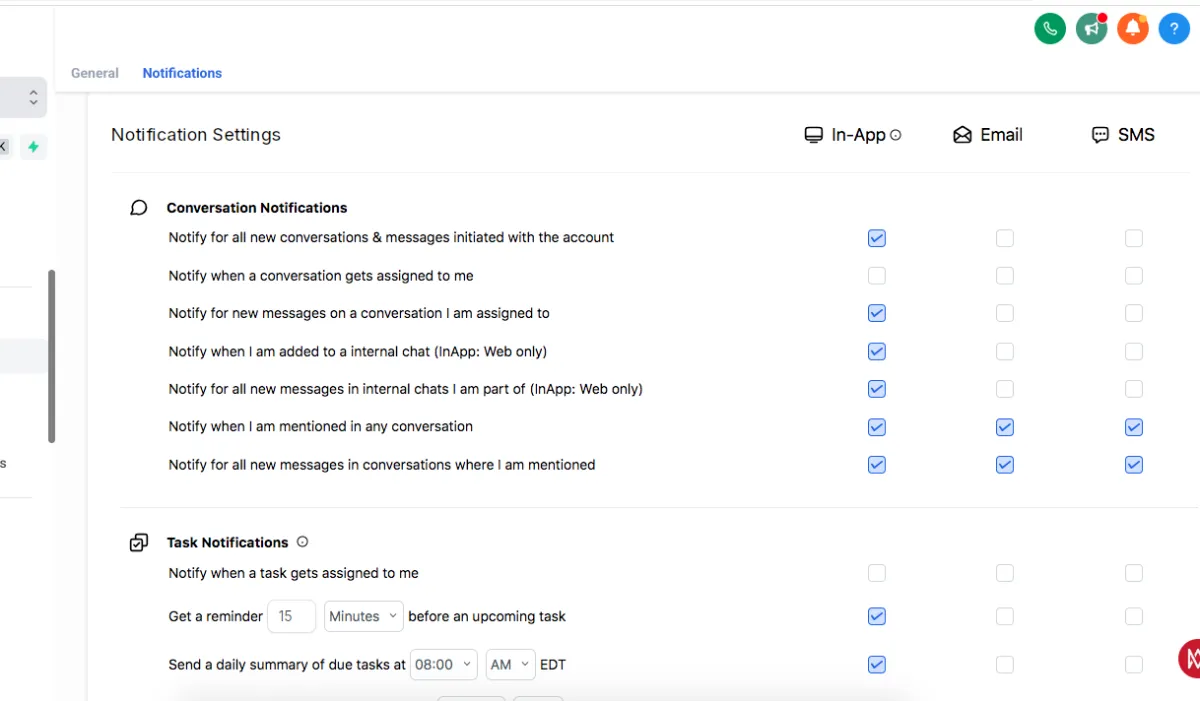Viewport: 1200px width, 701px height.
Task: Click the green lightning bolt icon
Action: tap(33, 147)
